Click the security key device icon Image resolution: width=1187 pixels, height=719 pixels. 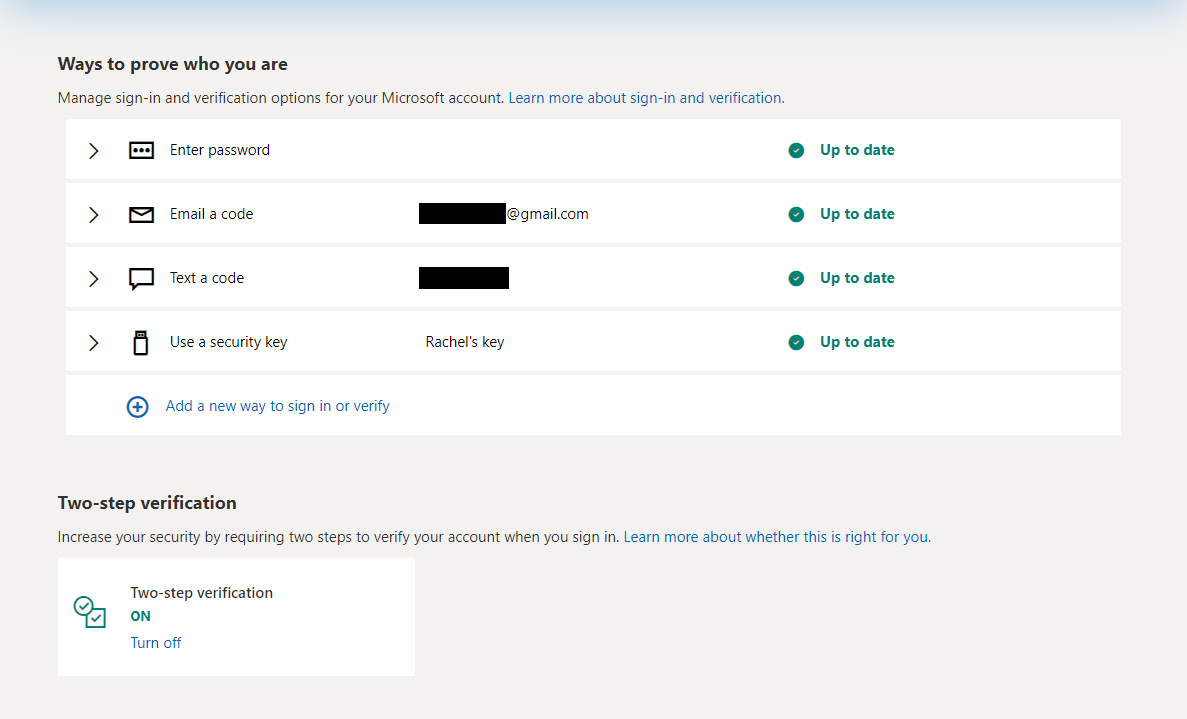coord(141,342)
